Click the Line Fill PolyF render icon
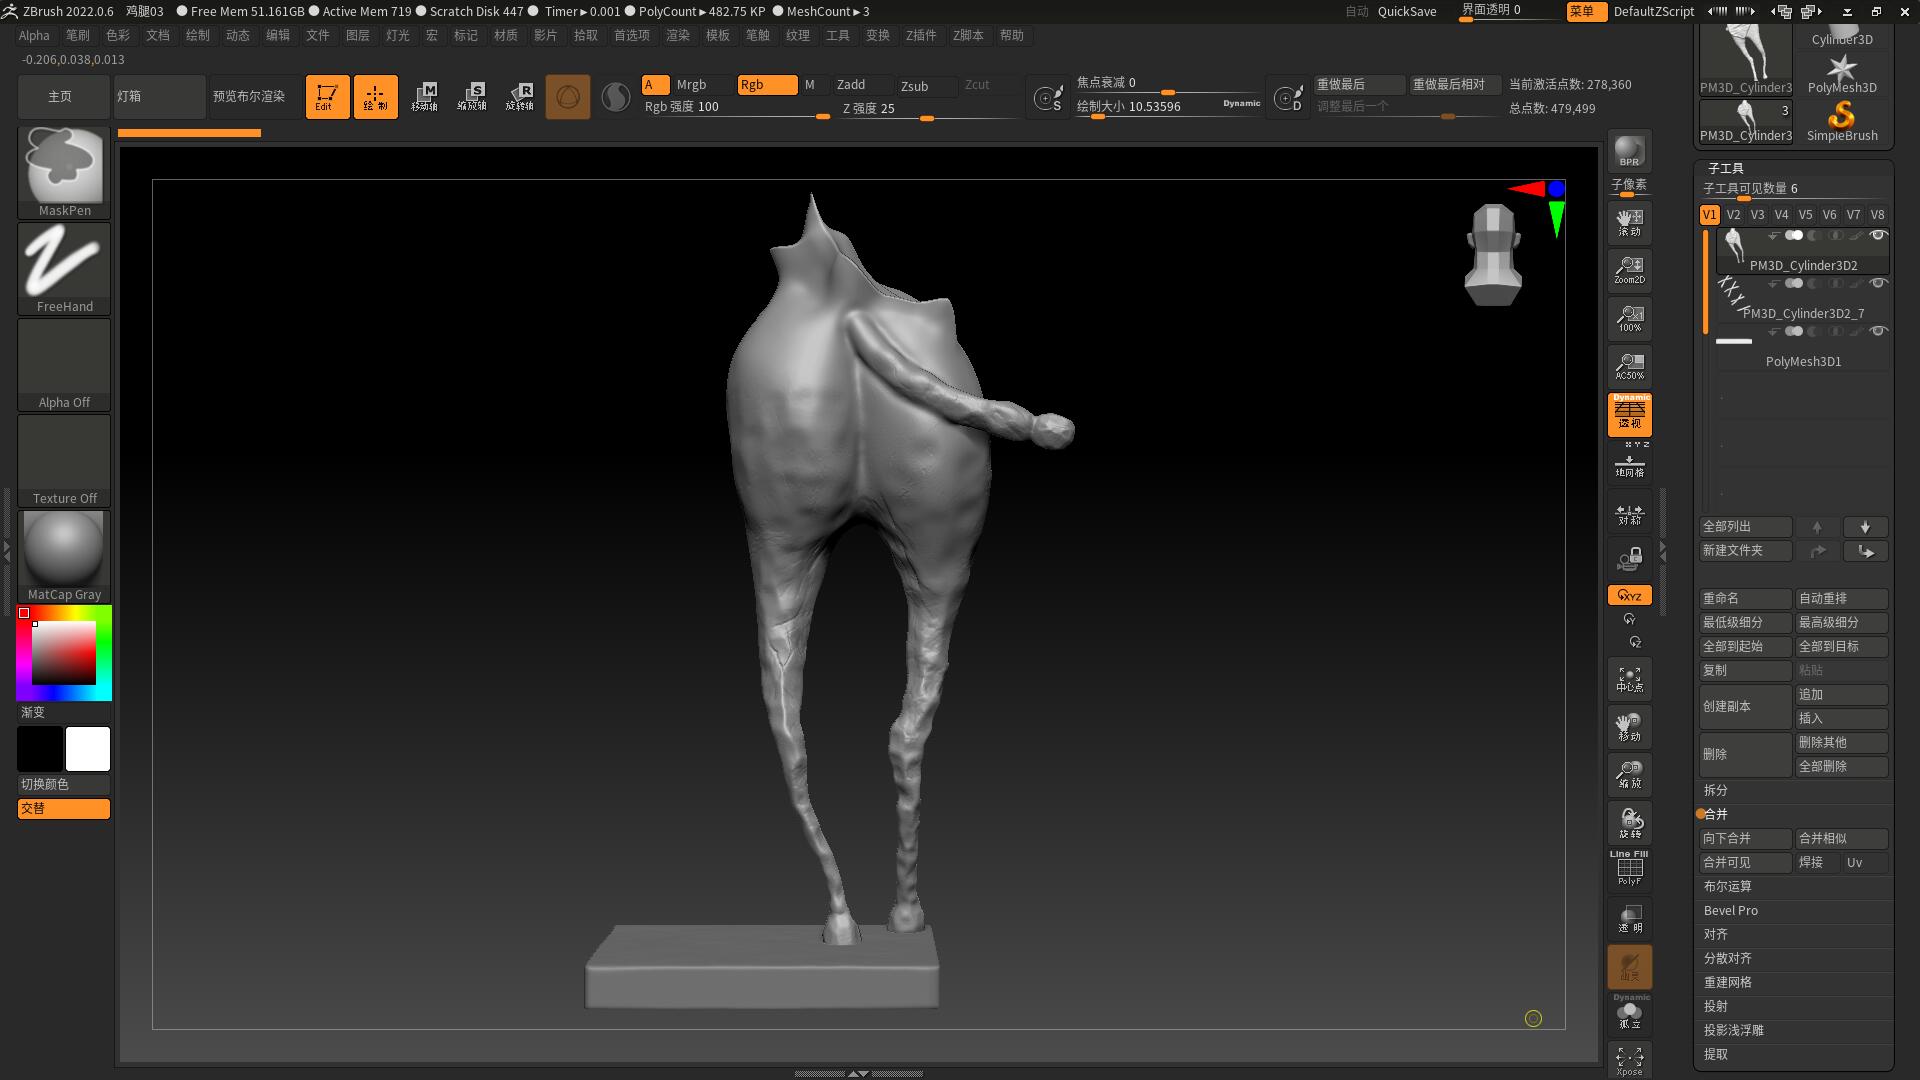1920x1080 pixels. [1629, 865]
